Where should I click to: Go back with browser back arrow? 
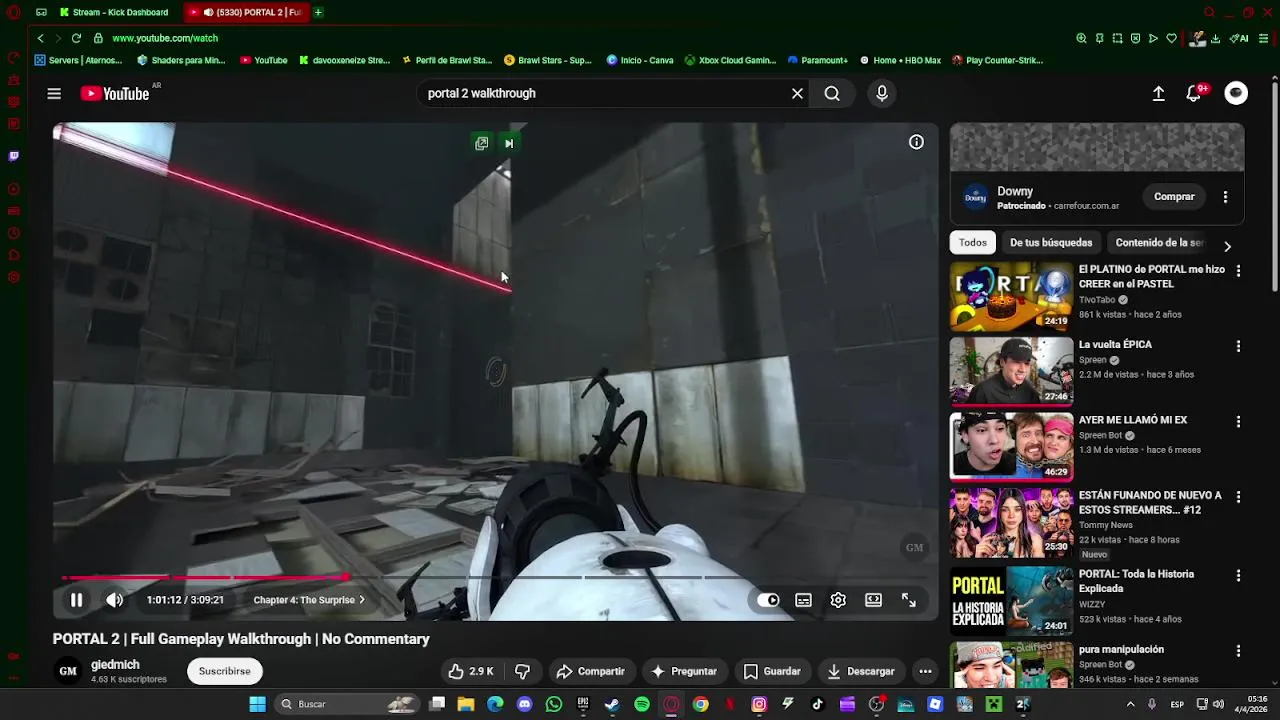(x=40, y=38)
